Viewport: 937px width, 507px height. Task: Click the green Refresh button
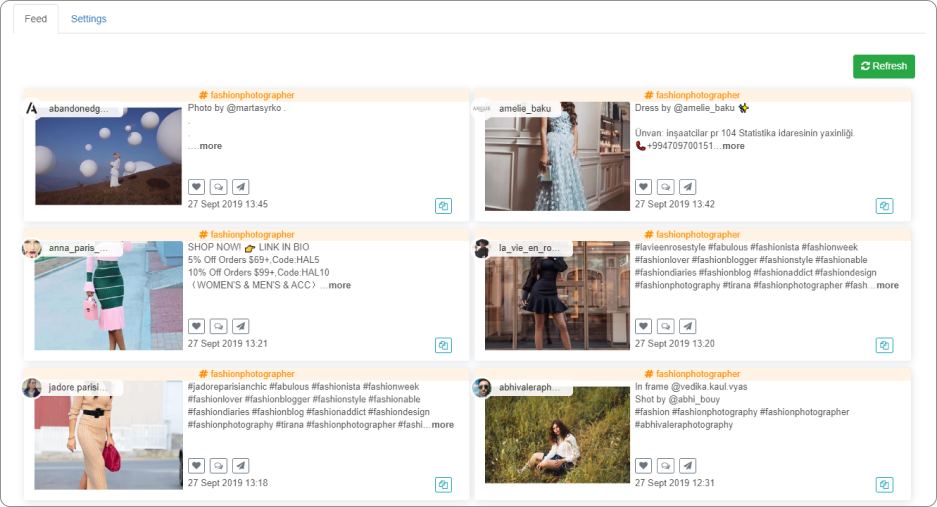point(883,66)
